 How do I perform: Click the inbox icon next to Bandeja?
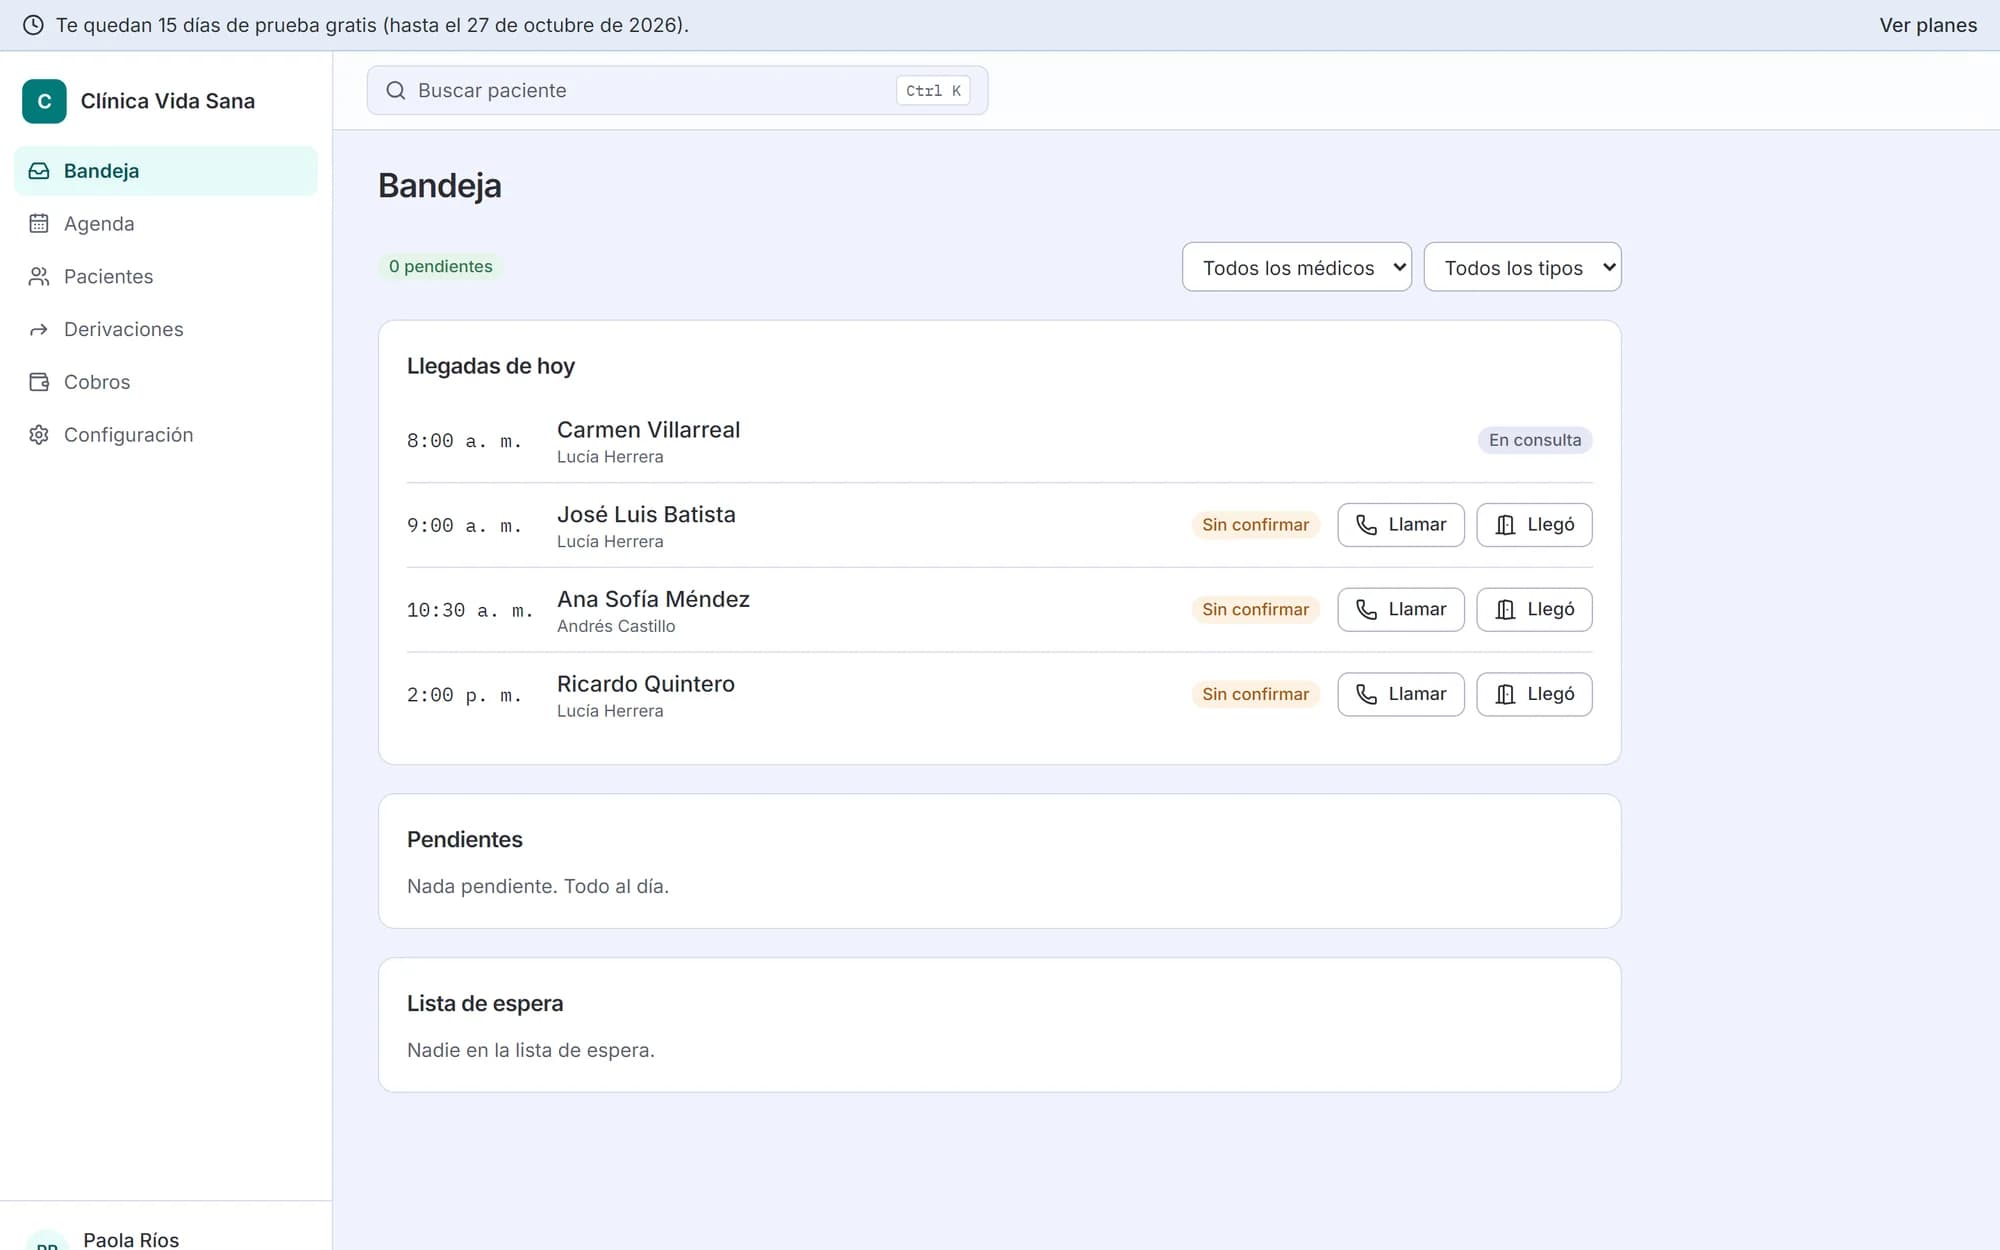click(39, 171)
